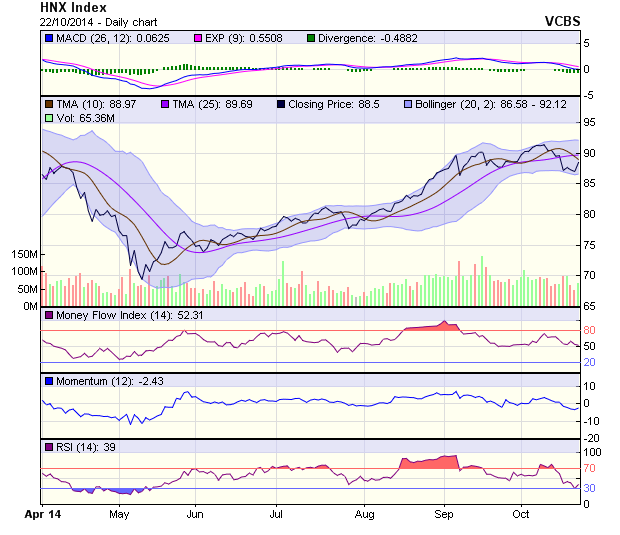Click the Oct label on the date axis
Screen dimensions: 620x535
[520, 514]
